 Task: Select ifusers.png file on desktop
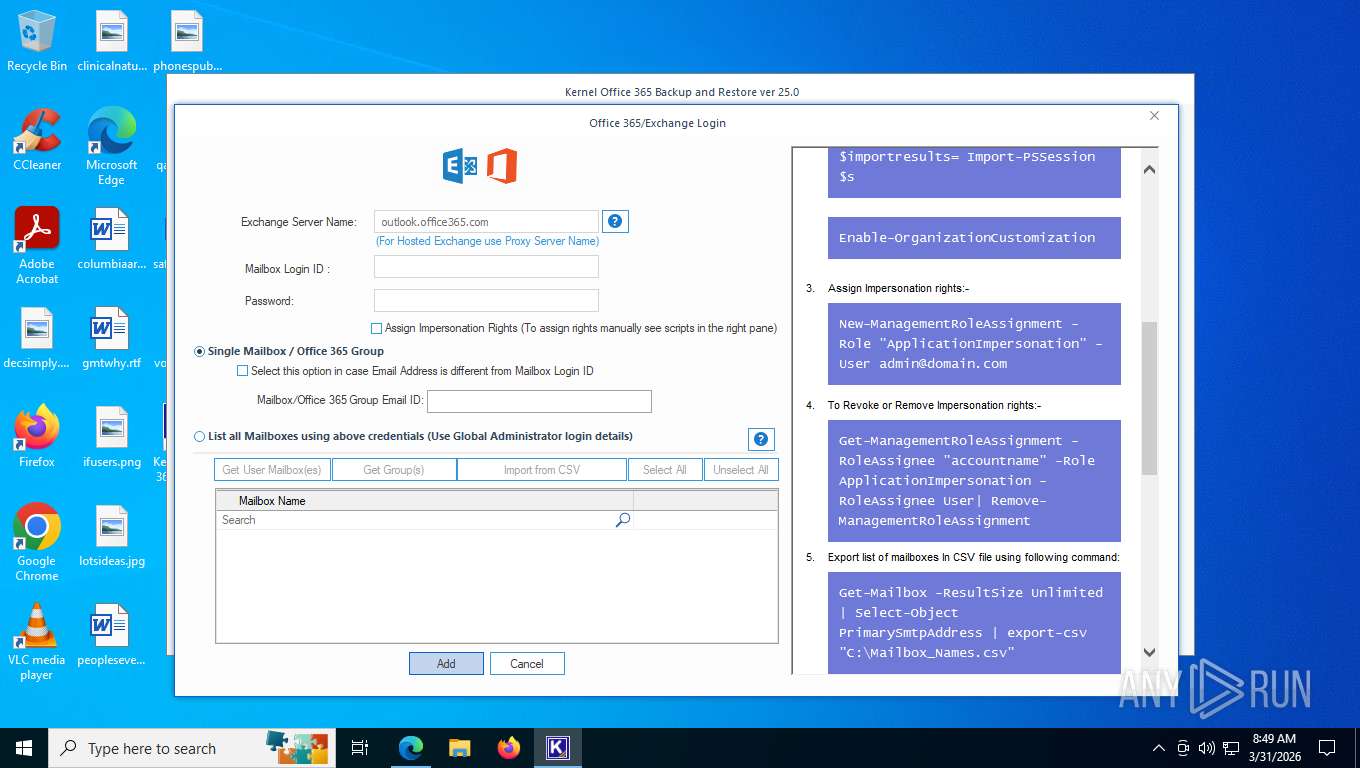click(111, 437)
